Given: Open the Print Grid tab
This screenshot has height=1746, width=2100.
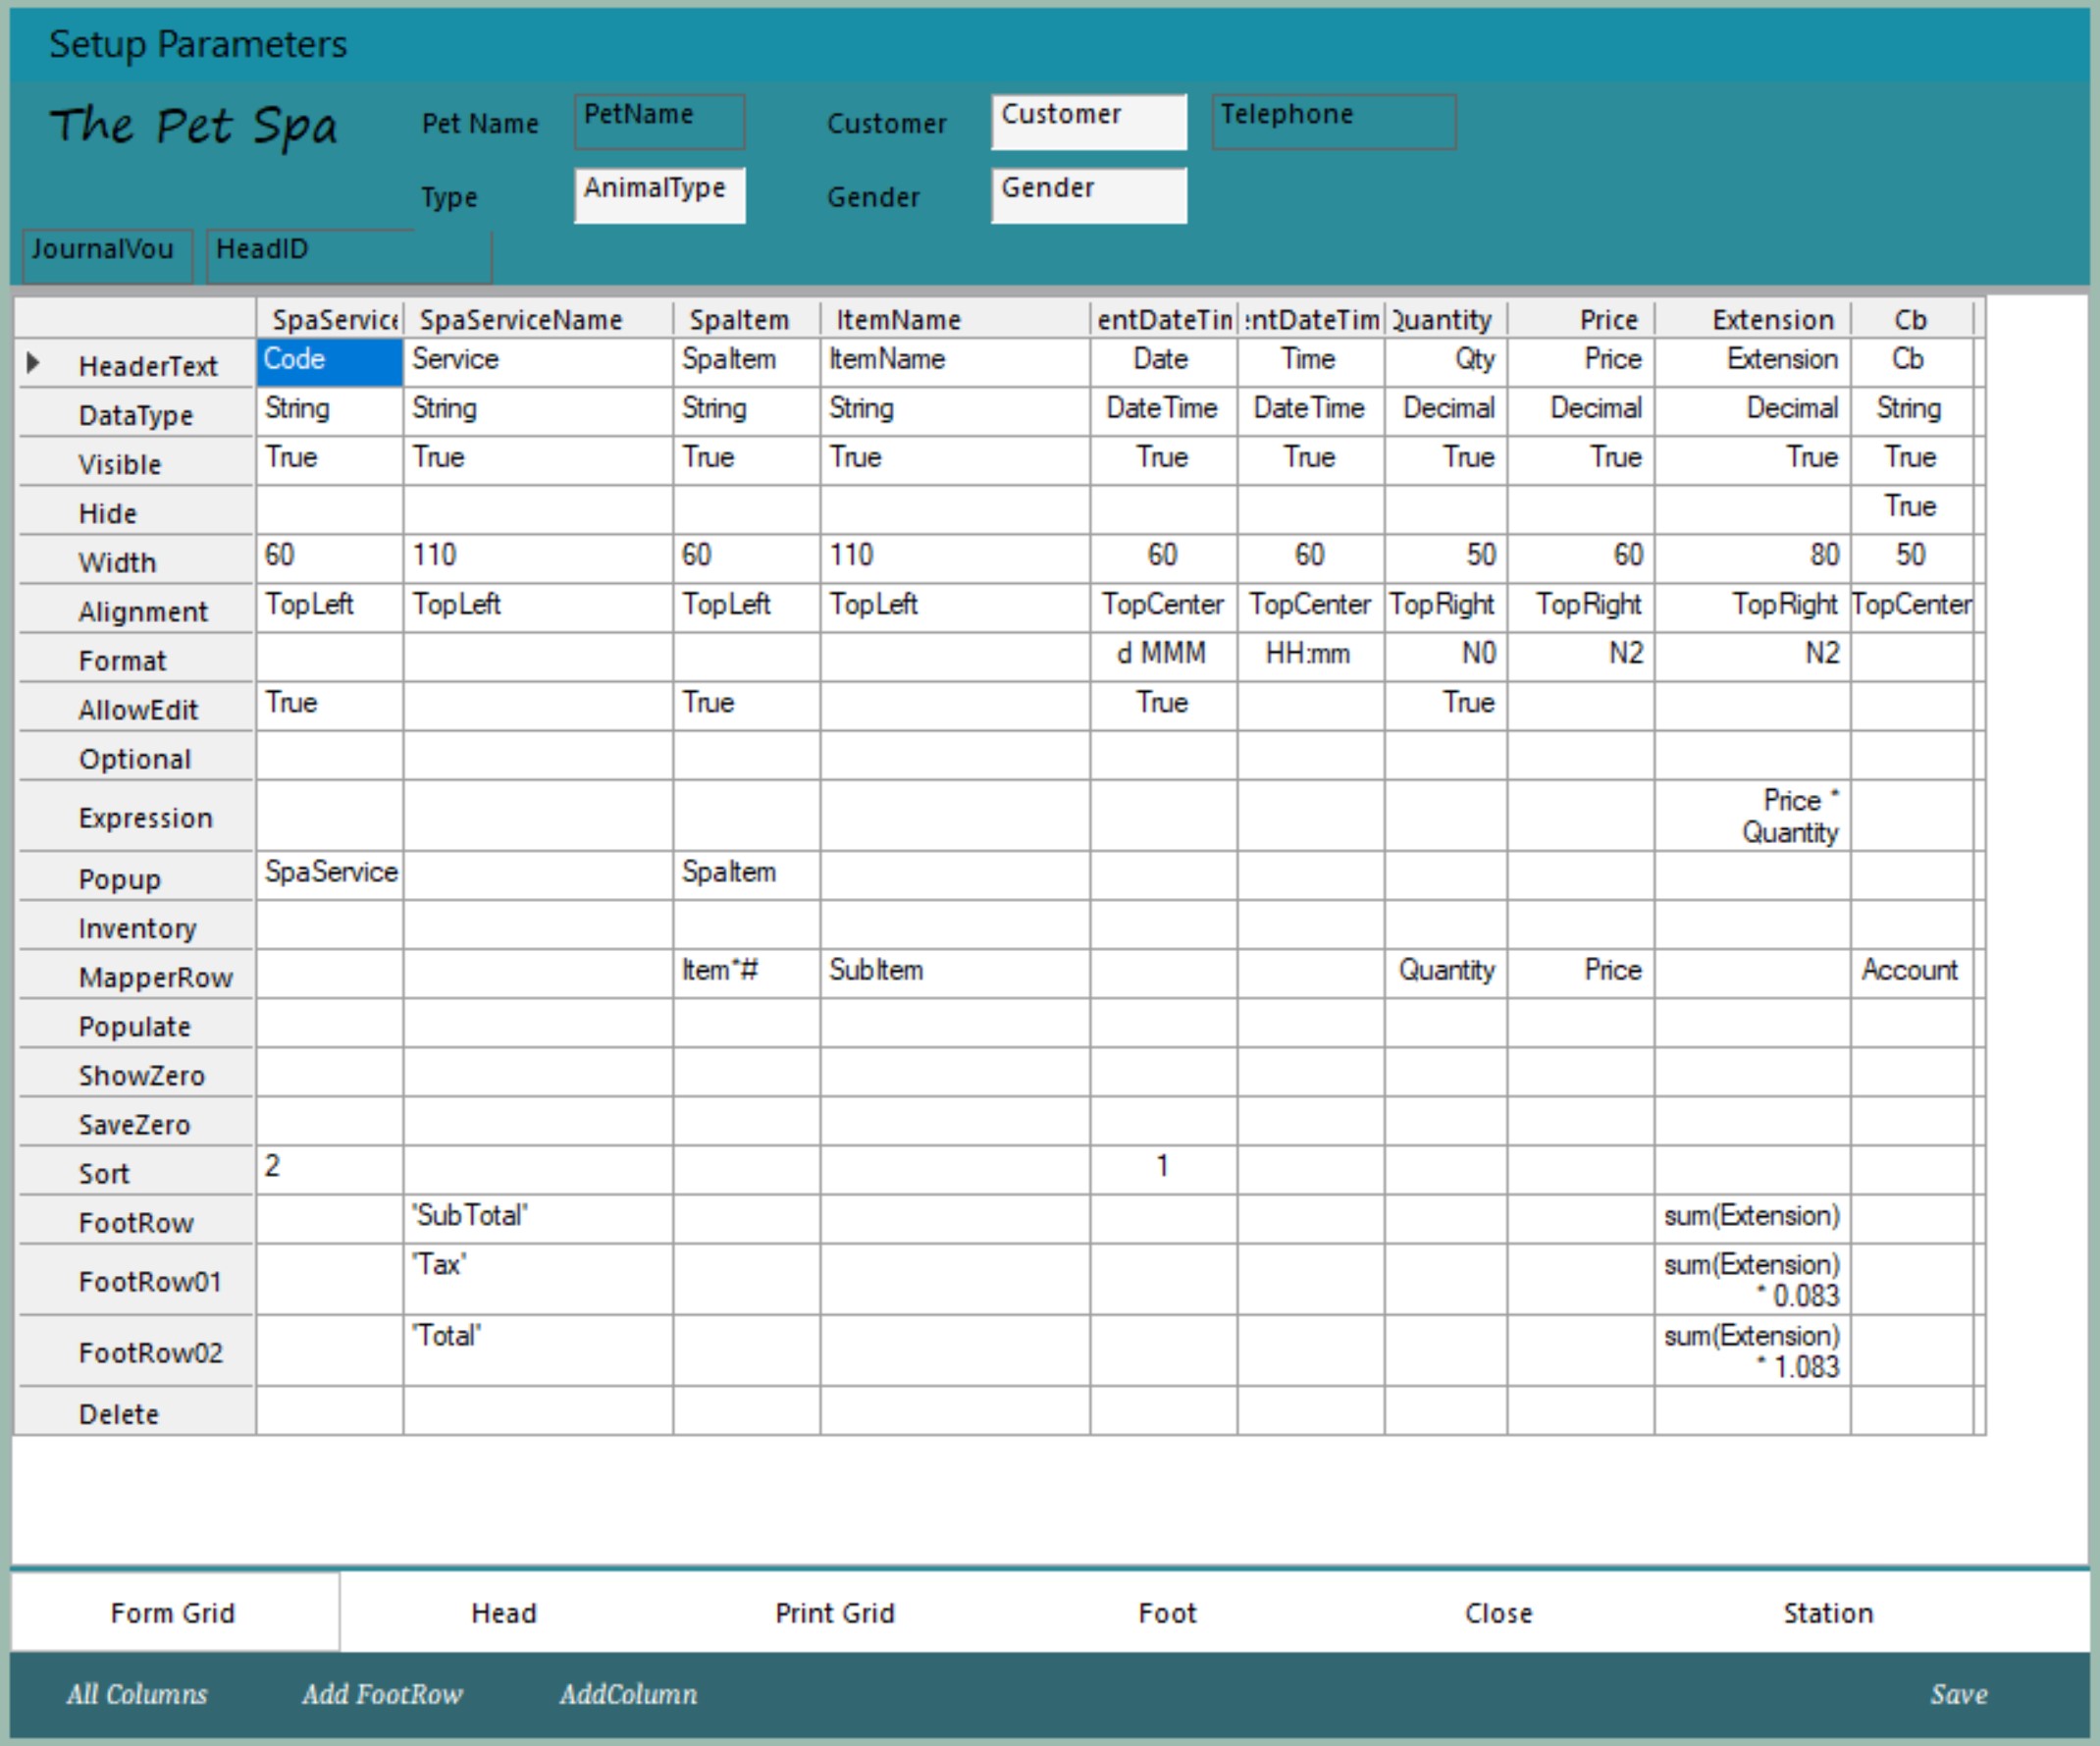Looking at the screenshot, I should coord(834,1612).
